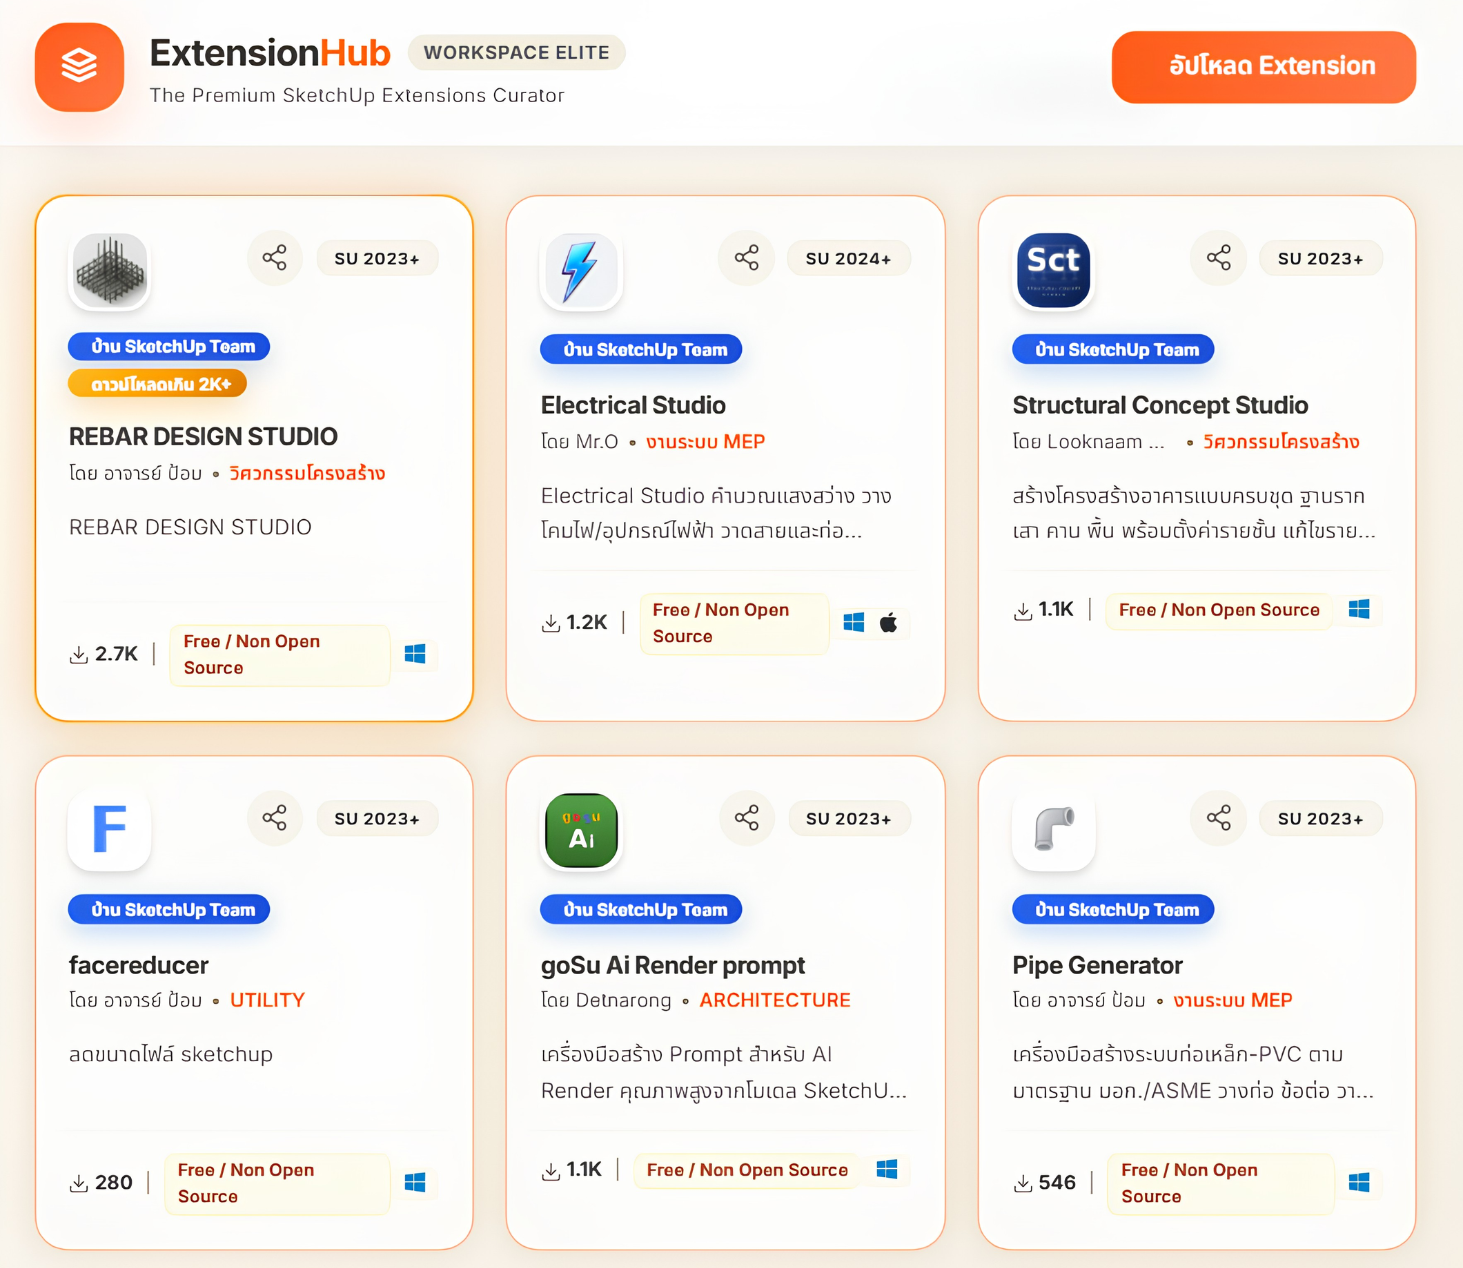1463x1268 pixels.
Task: Open the Pipe Generator elbow pipe icon
Action: [x=1053, y=829]
